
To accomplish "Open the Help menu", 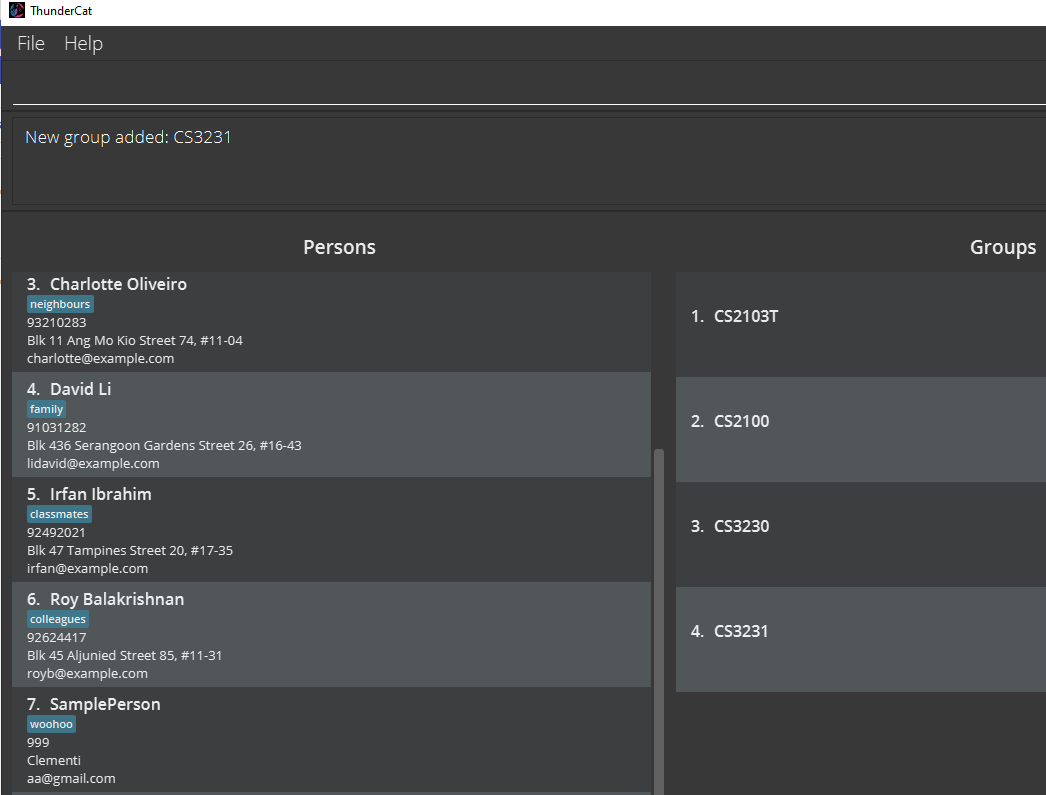I will tap(83, 43).
